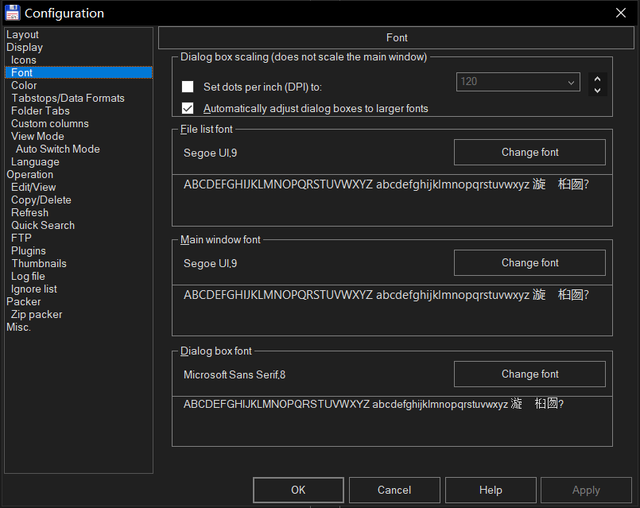This screenshot has height=508, width=640.
Task: Close the Configuration dialog
Action: tap(620, 13)
